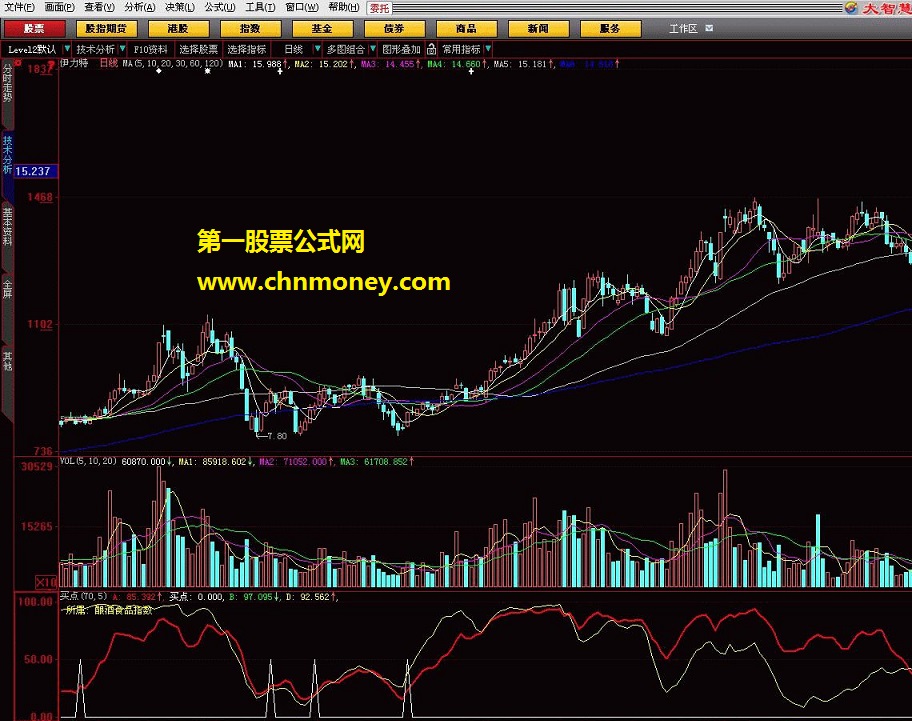Select the 债券 category button

pyautogui.click(x=394, y=28)
